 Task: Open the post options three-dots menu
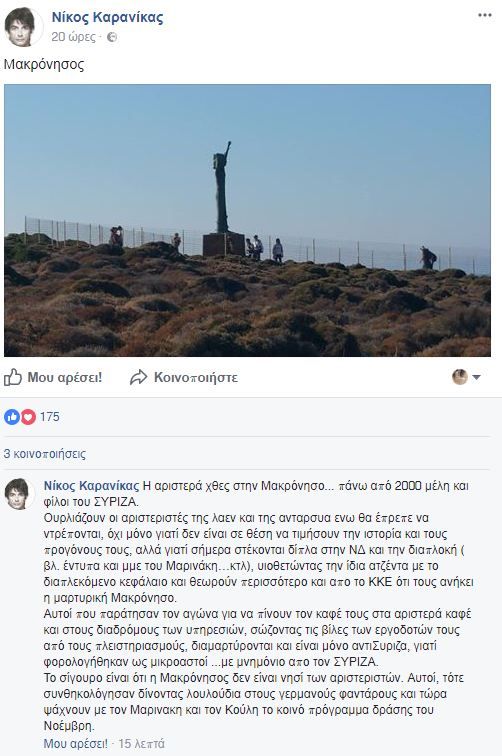(485, 15)
